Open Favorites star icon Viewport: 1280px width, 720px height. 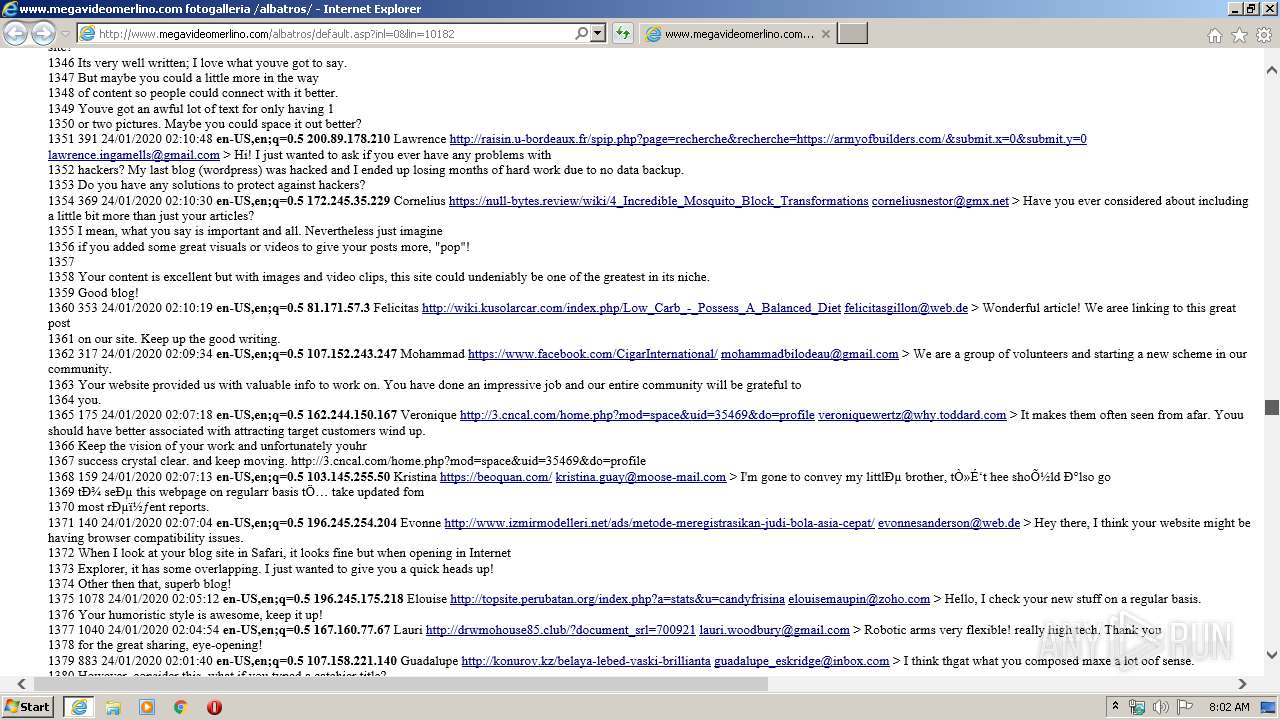1239,35
